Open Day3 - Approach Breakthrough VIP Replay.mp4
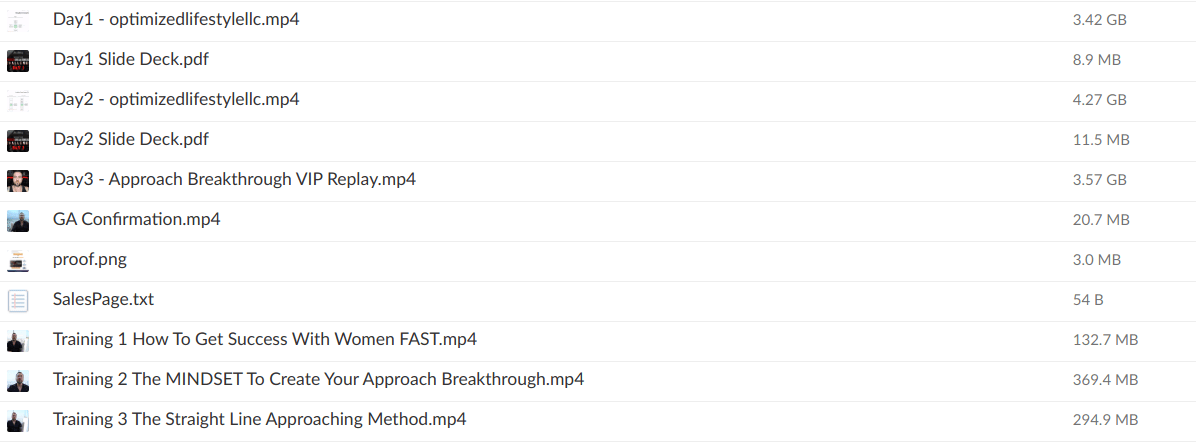This screenshot has height=443, width=1196. click(234, 179)
